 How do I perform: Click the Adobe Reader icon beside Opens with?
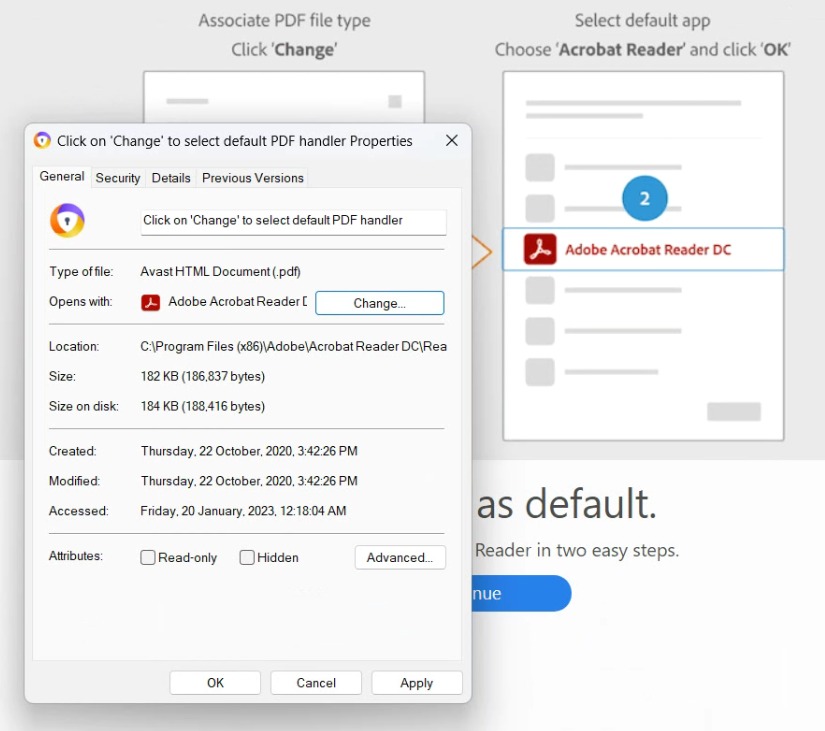[150, 302]
